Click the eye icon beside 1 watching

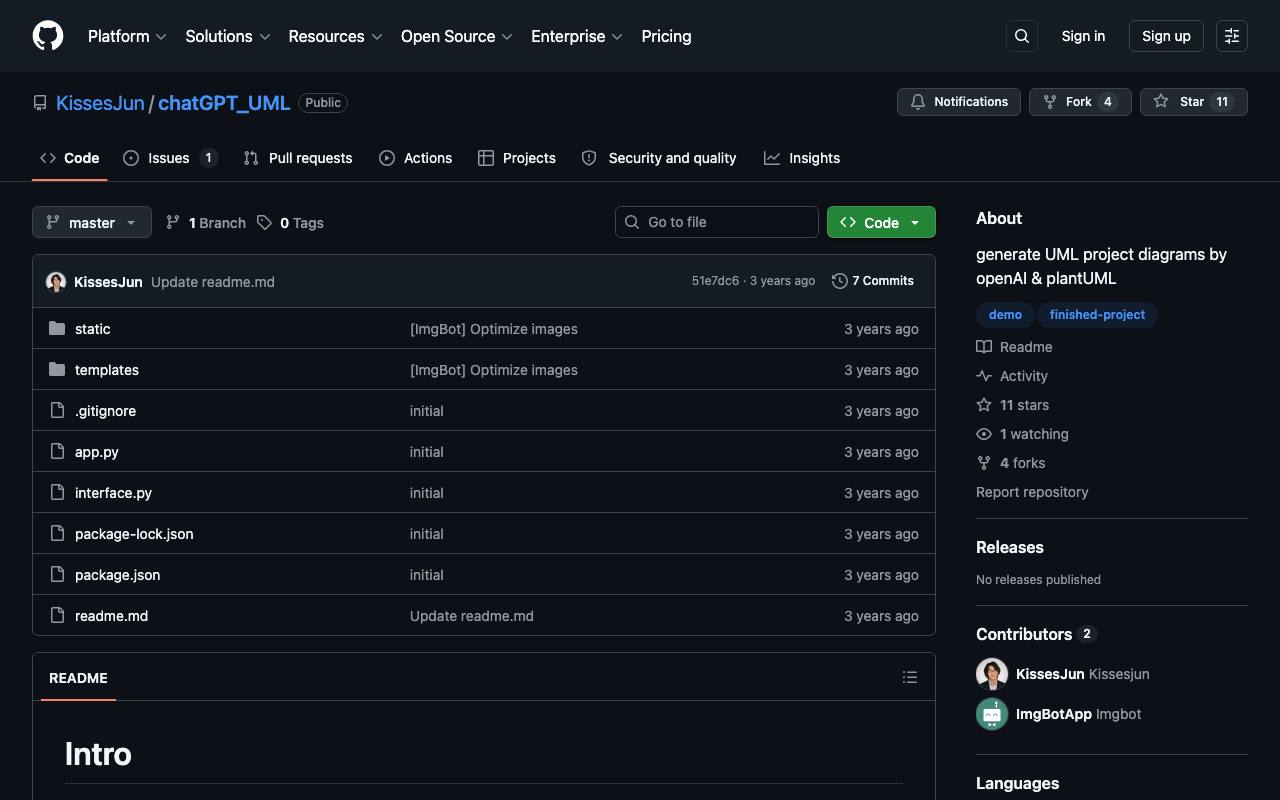tap(984, 434)
